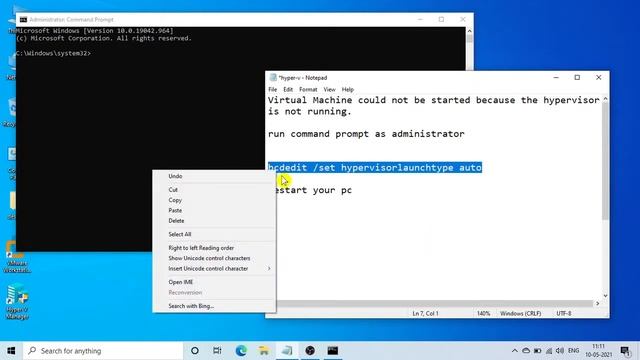
Task: Open the OneDrive cloud tray icon
Action: pyautogui.click(x=526, y=351)
